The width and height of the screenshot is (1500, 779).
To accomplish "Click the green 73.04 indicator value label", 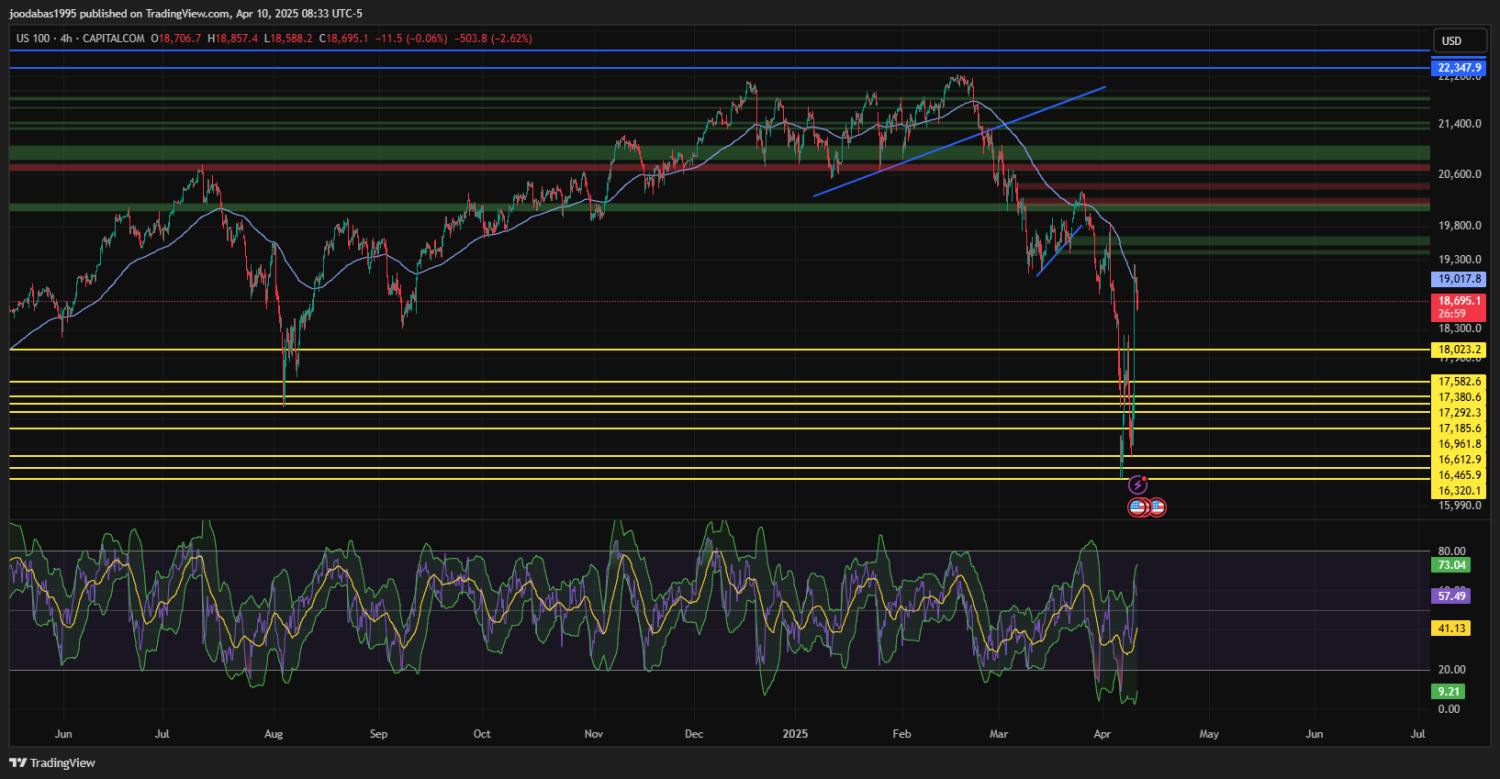I will [x=1451, y=566].
